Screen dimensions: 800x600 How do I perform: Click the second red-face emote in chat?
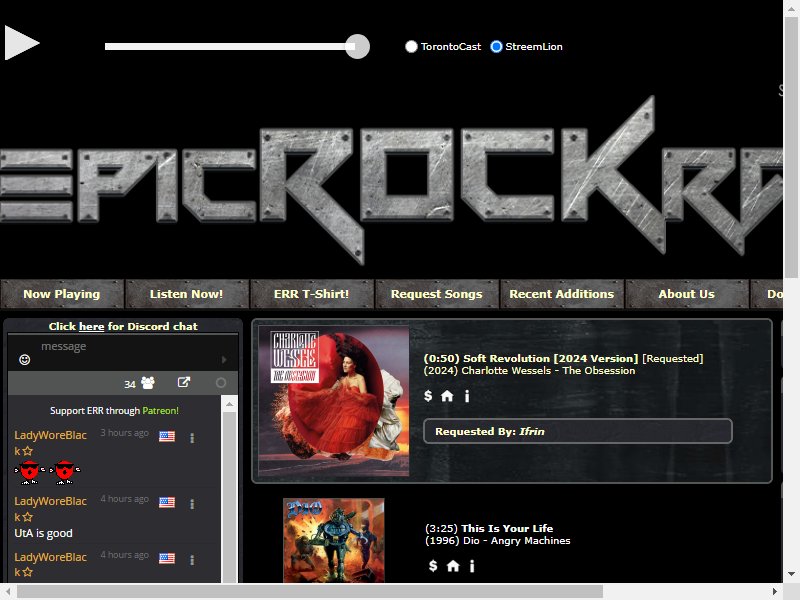(x=65, y=472)
